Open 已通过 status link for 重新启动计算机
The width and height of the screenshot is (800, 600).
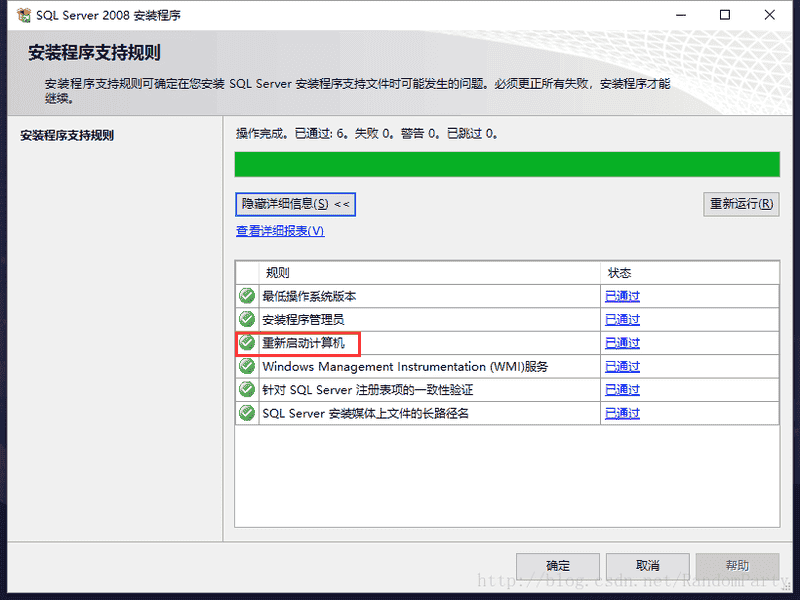622,343
